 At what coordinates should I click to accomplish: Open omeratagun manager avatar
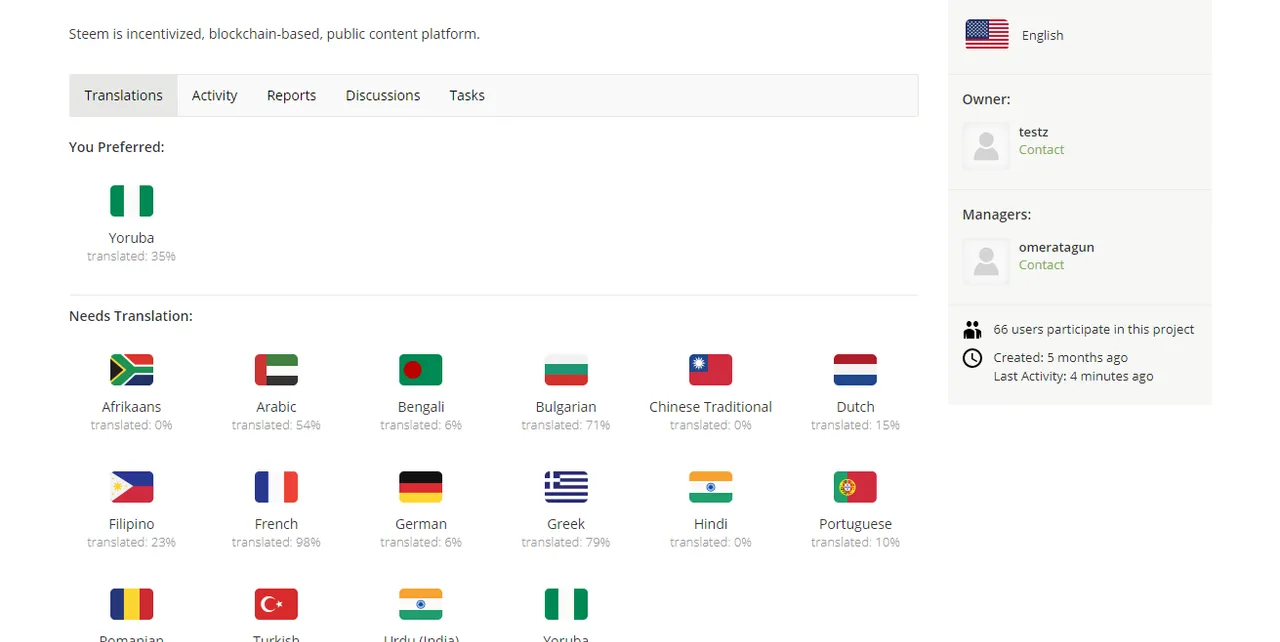coord(986,261)
